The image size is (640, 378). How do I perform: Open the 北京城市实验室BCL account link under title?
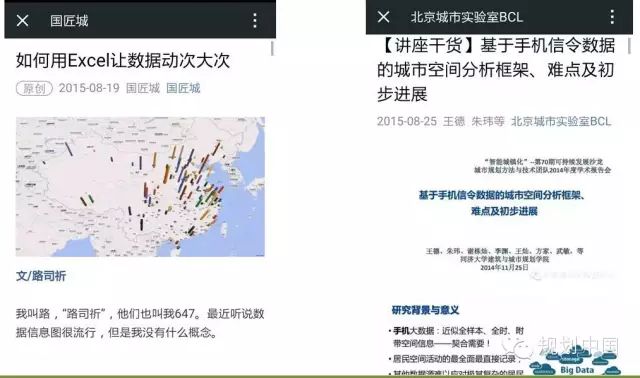(x=561, y=121)
